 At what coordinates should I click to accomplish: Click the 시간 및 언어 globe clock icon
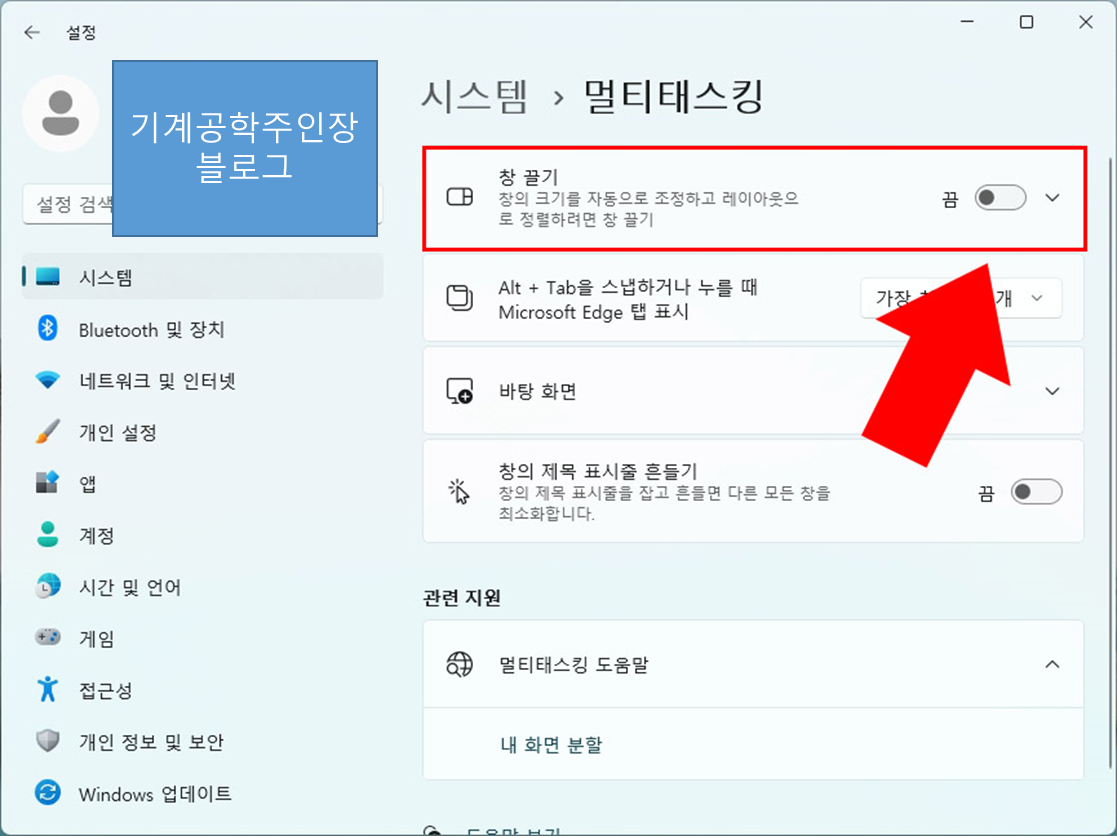pos(48,586)
